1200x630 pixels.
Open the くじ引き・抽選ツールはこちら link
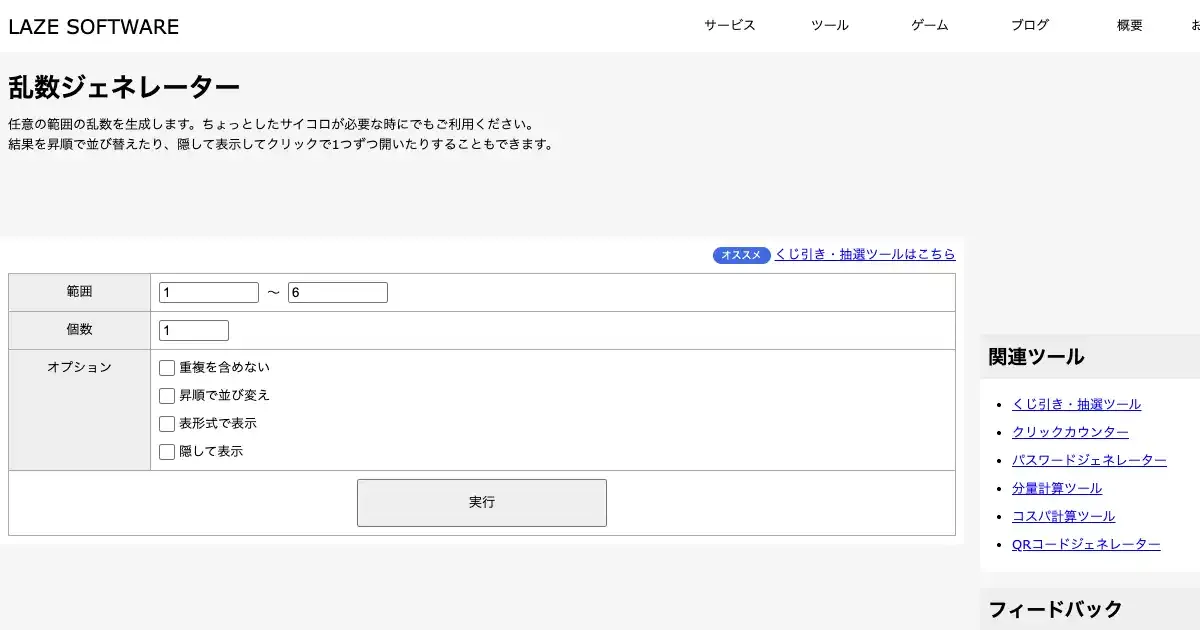click(864, 255)
